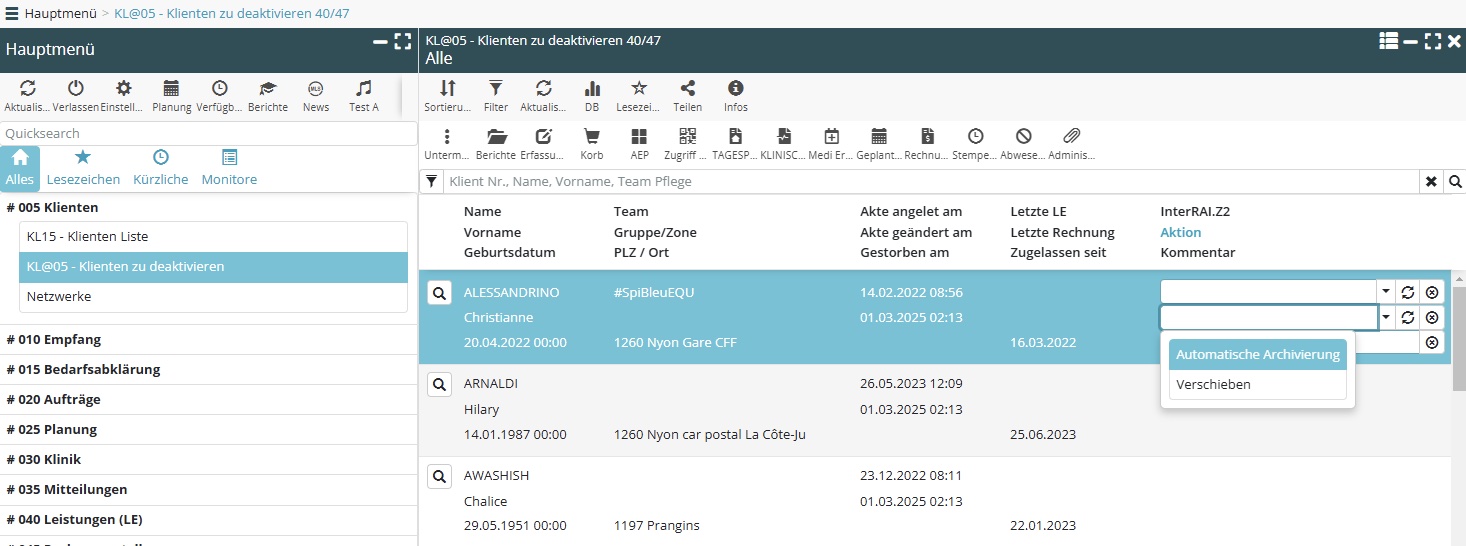Expand the # 010 Empfang section
This screenshot has height=546, width=1466.
click(54, 340)
